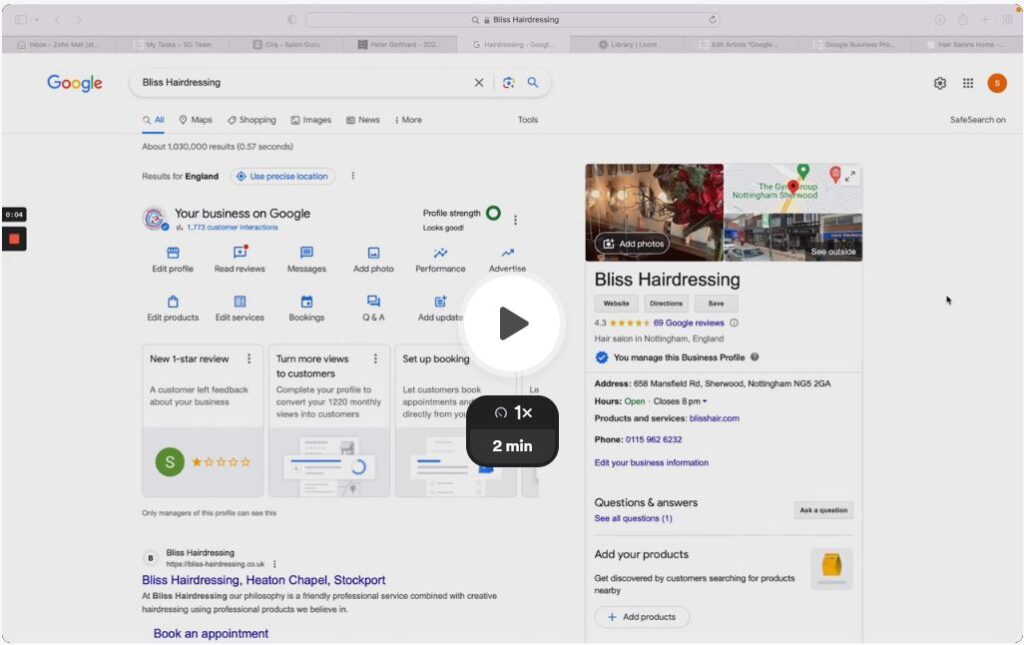Image resolution: width=1024 pixels, height=645 pixels.
Task: Switch to Maps search tab
Action: click(x=196, y=120)
